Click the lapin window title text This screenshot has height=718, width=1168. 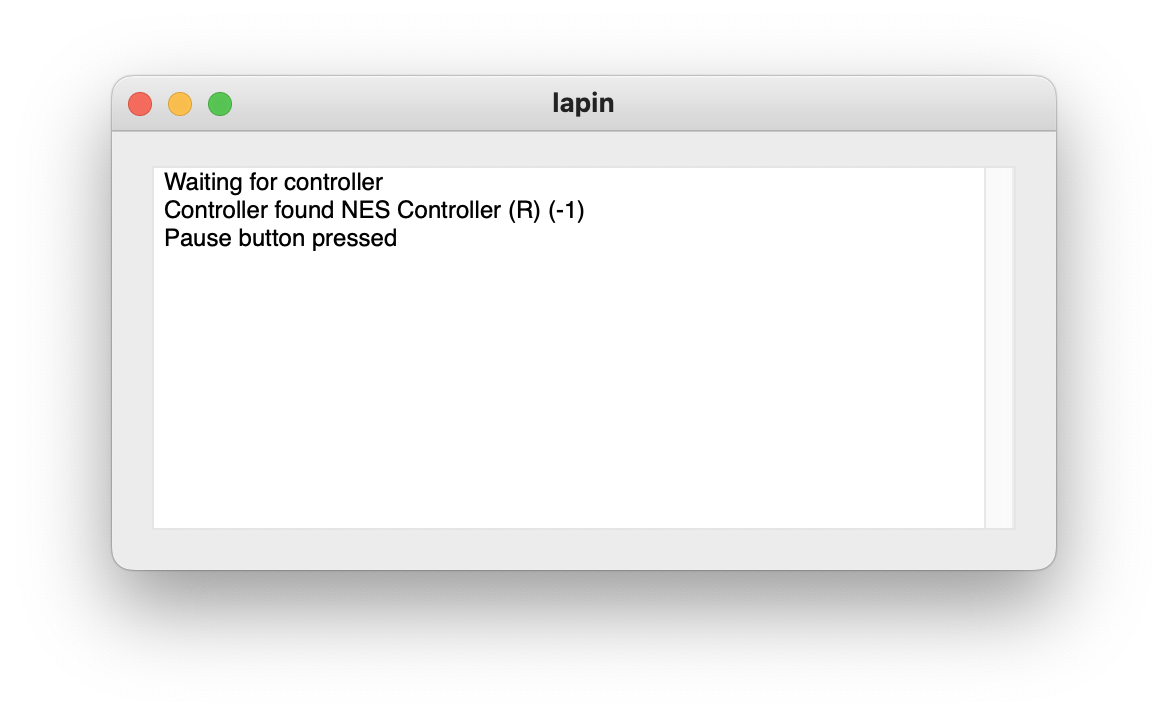(583, 103)
